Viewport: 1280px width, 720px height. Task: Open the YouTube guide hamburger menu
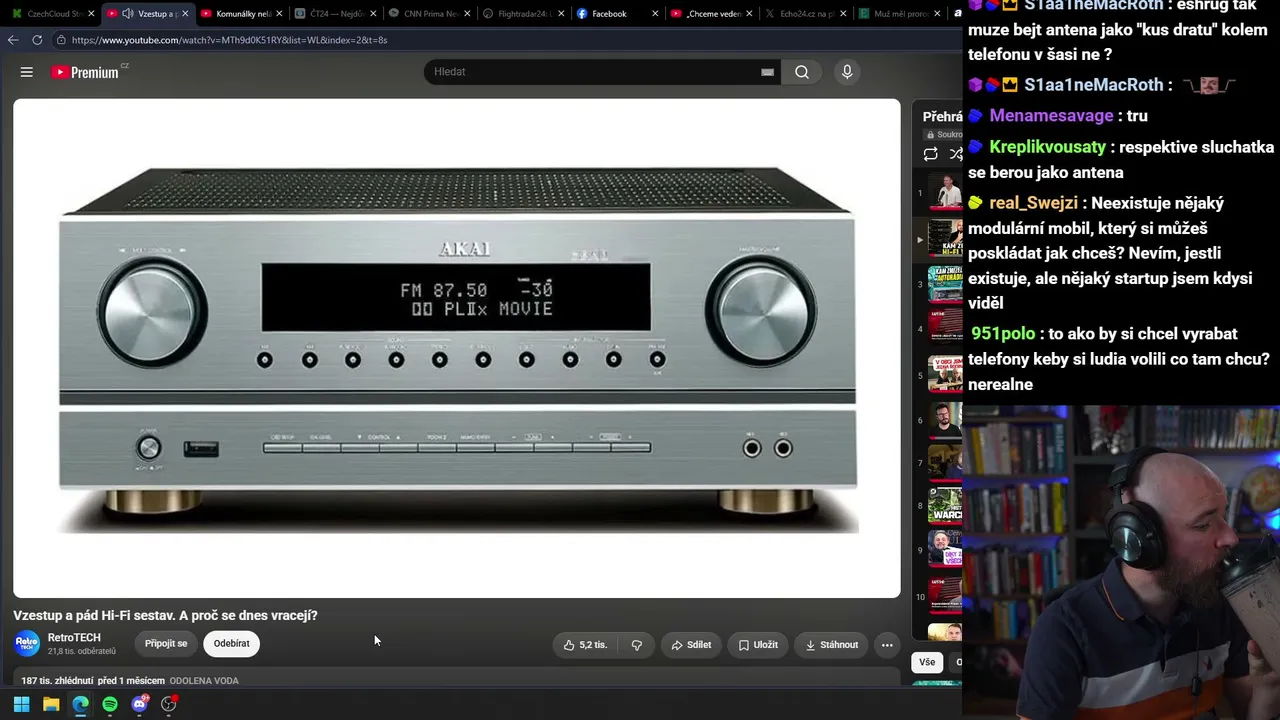[x=27, y=72]
